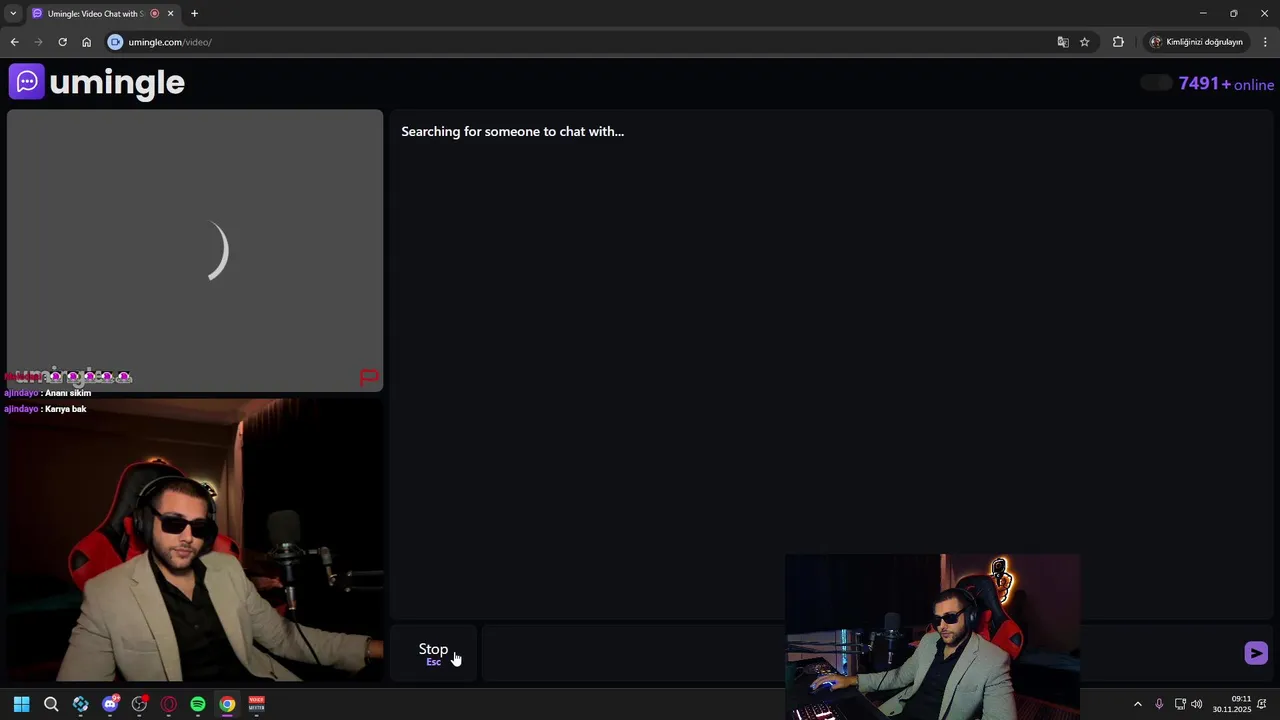Click the red report flag on the stranger video
The height and width of the screenshot is (720, 1280).
pos(369,377)
